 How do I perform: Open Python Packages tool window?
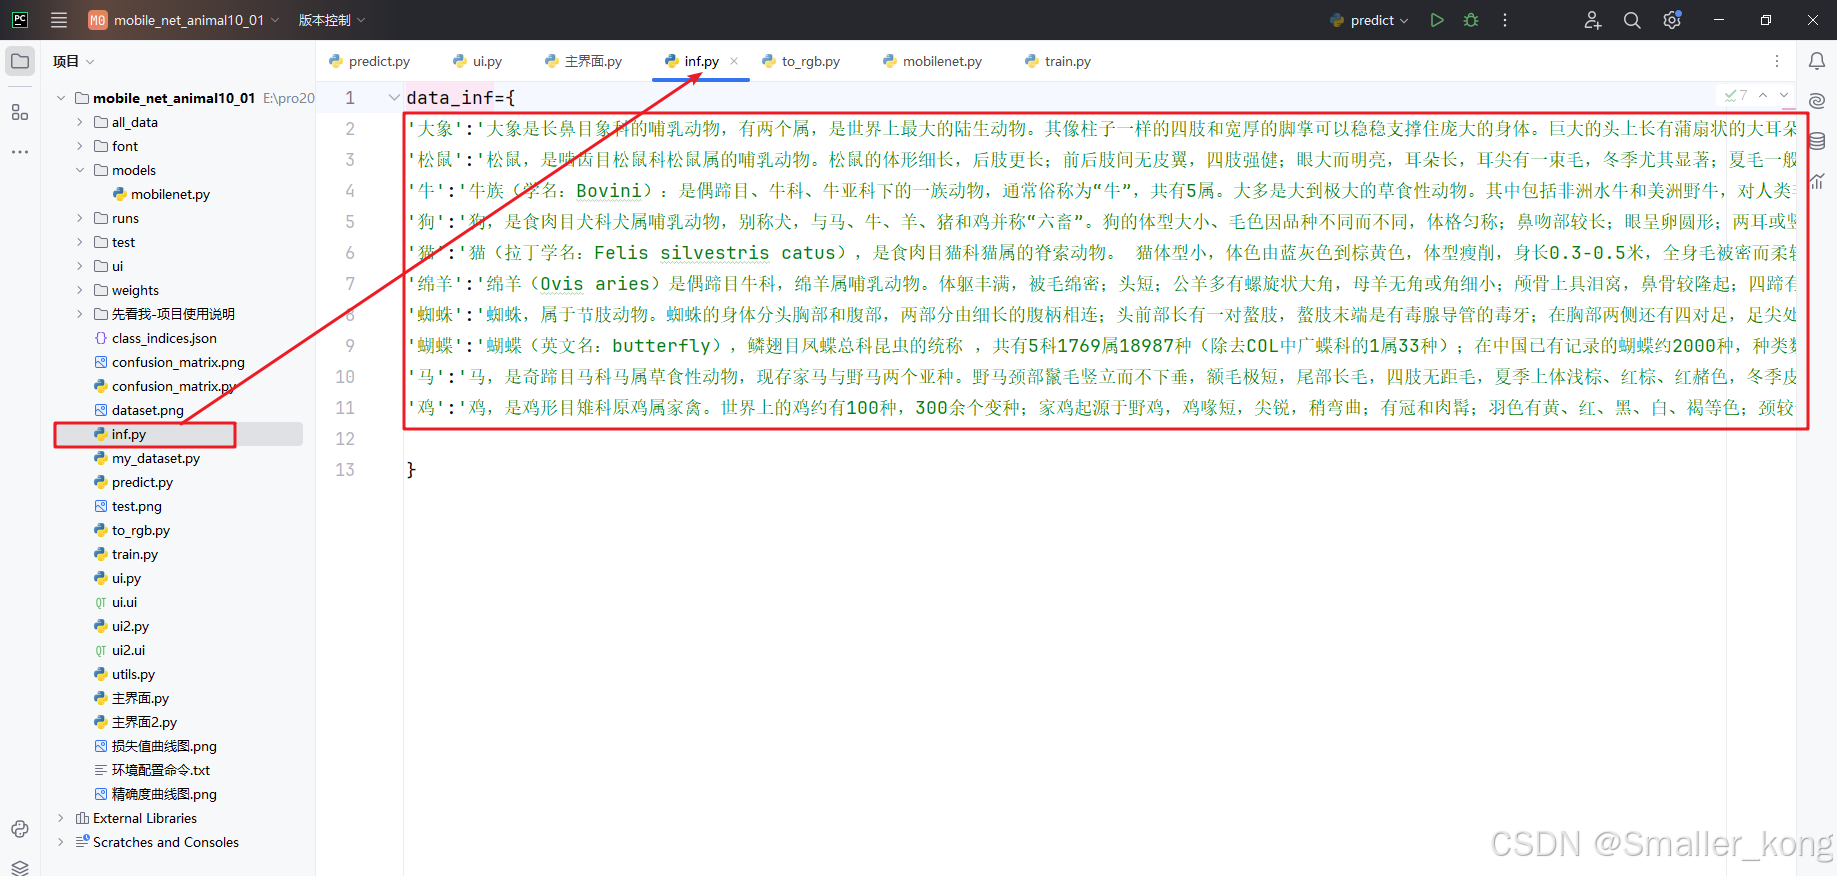pos(20,829)
